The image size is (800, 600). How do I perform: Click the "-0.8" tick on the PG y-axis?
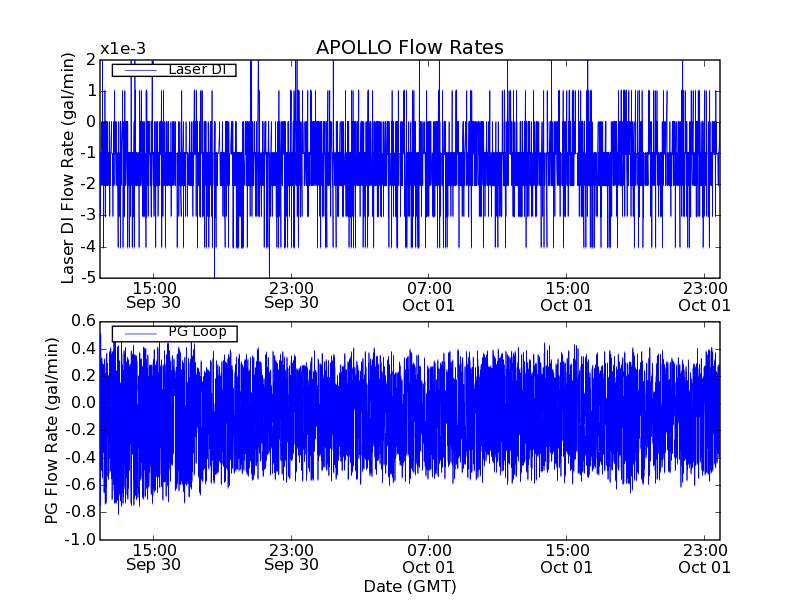[x=80, y=512]
